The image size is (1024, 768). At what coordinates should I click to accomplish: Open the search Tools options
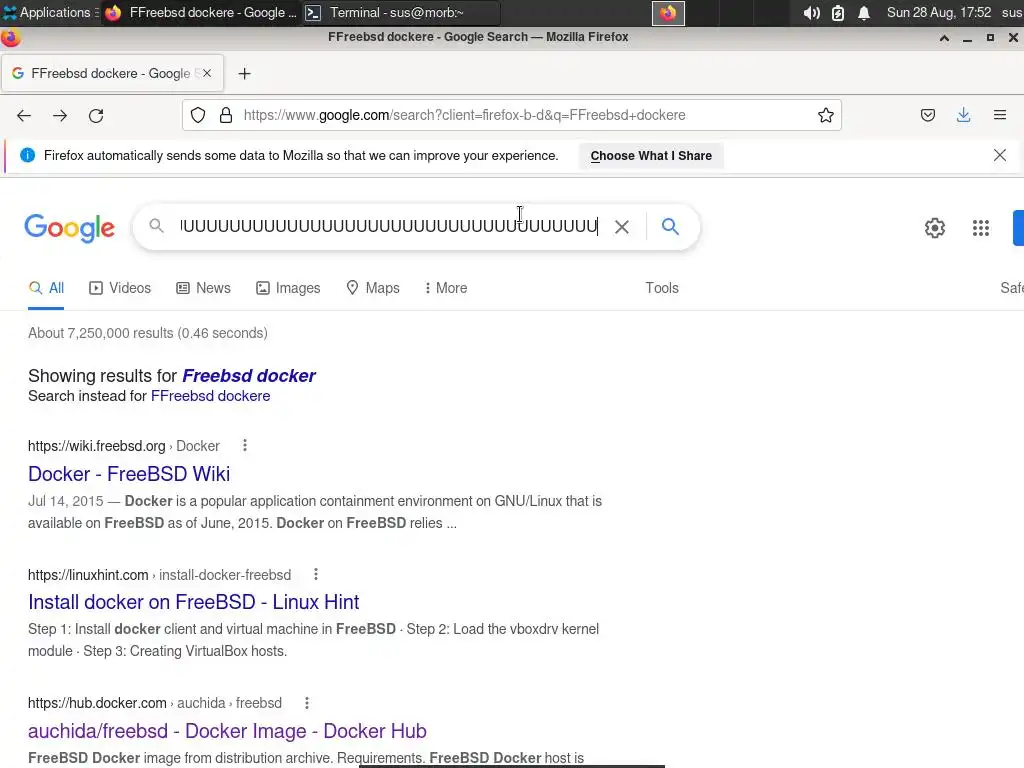click(662, 288)
